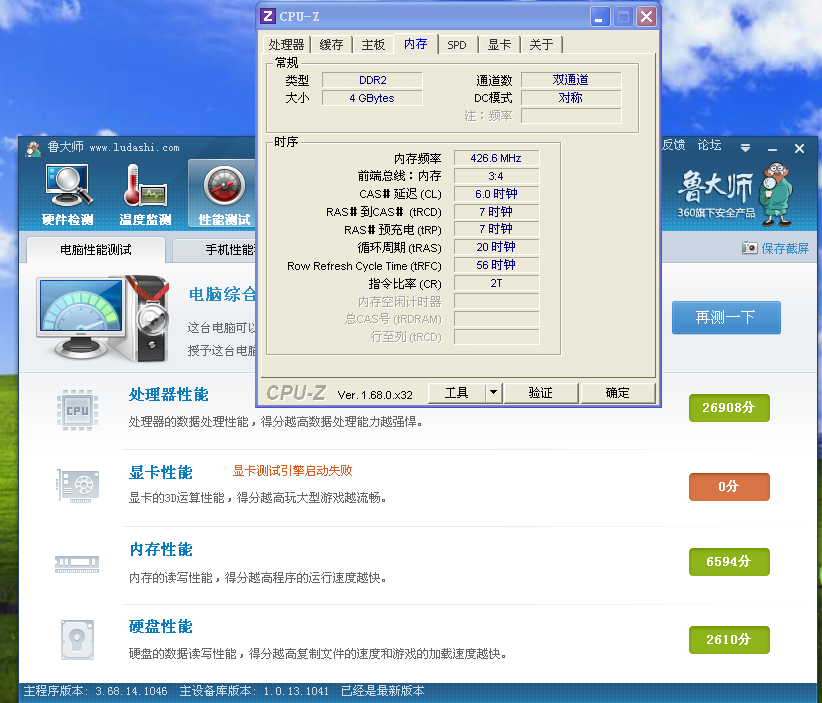
Task: Click the 3:4 FSB:DRAM ratio value
Action: [496, 176]
